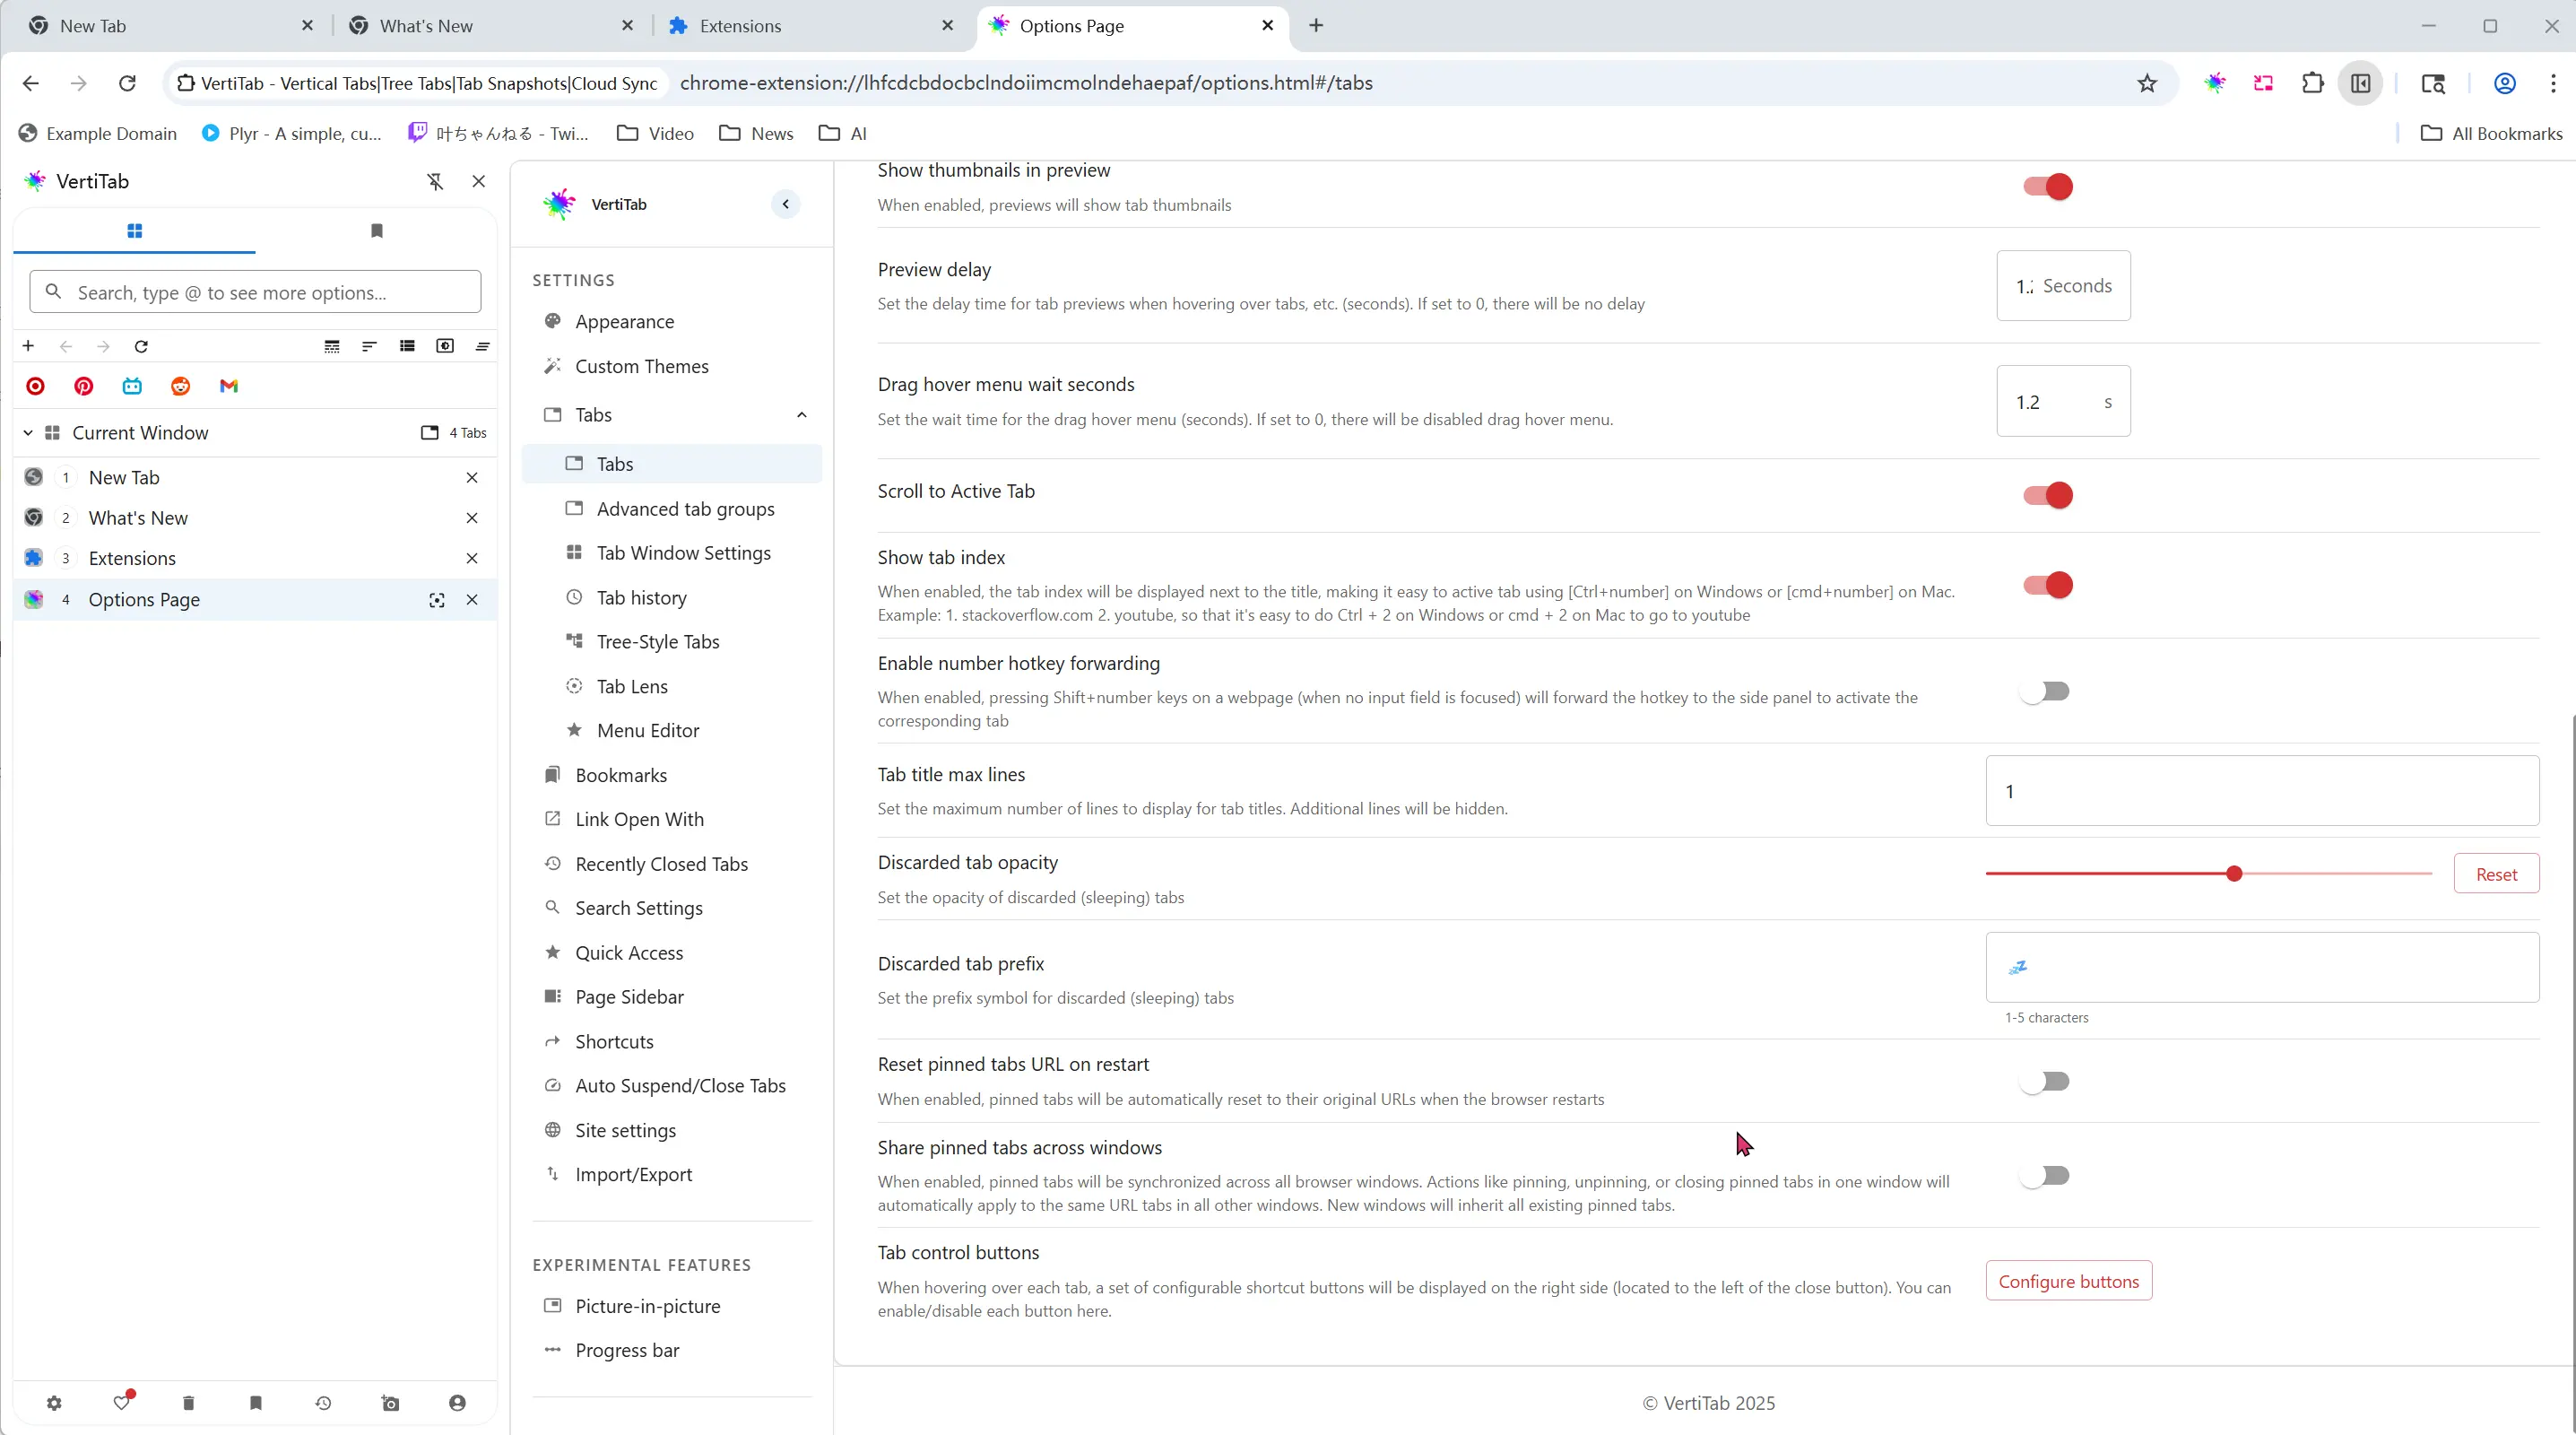Switch to the bookmarks panel tab
This screenshot has height=1435, width=2576.
377,231
